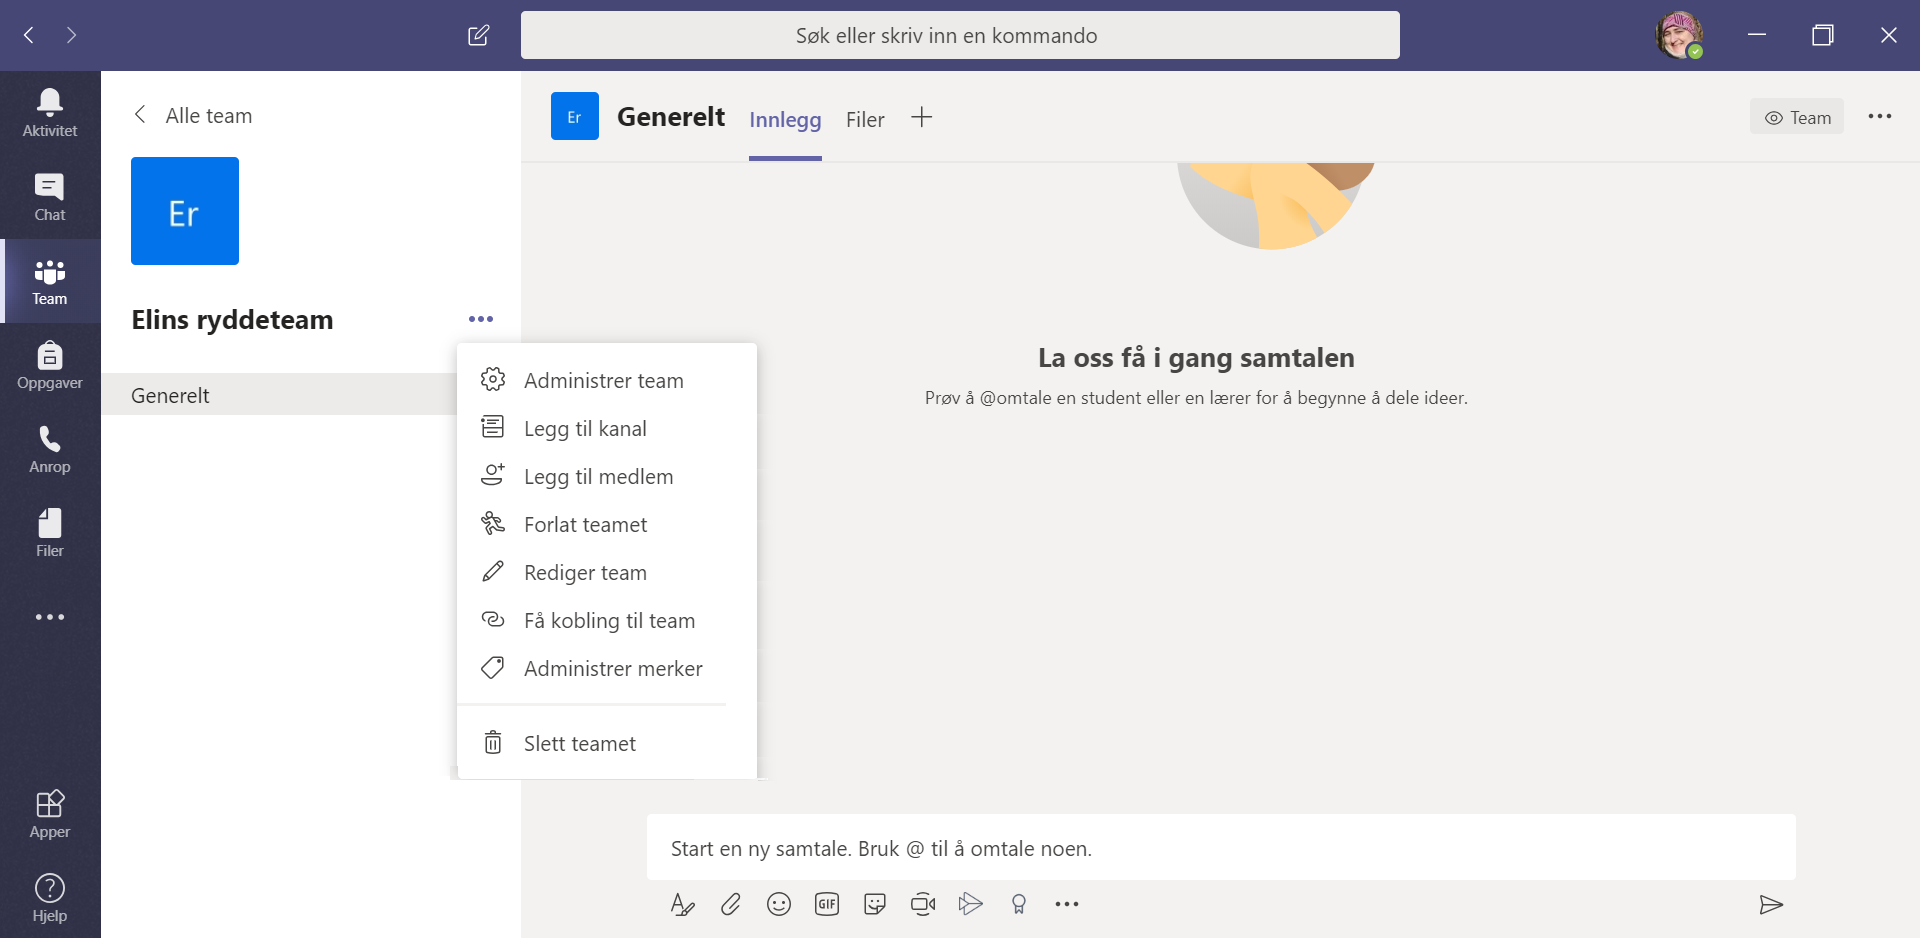Choose Legg til medlem
Viewport: 1920px width, 938px height.
pos(607,477)
